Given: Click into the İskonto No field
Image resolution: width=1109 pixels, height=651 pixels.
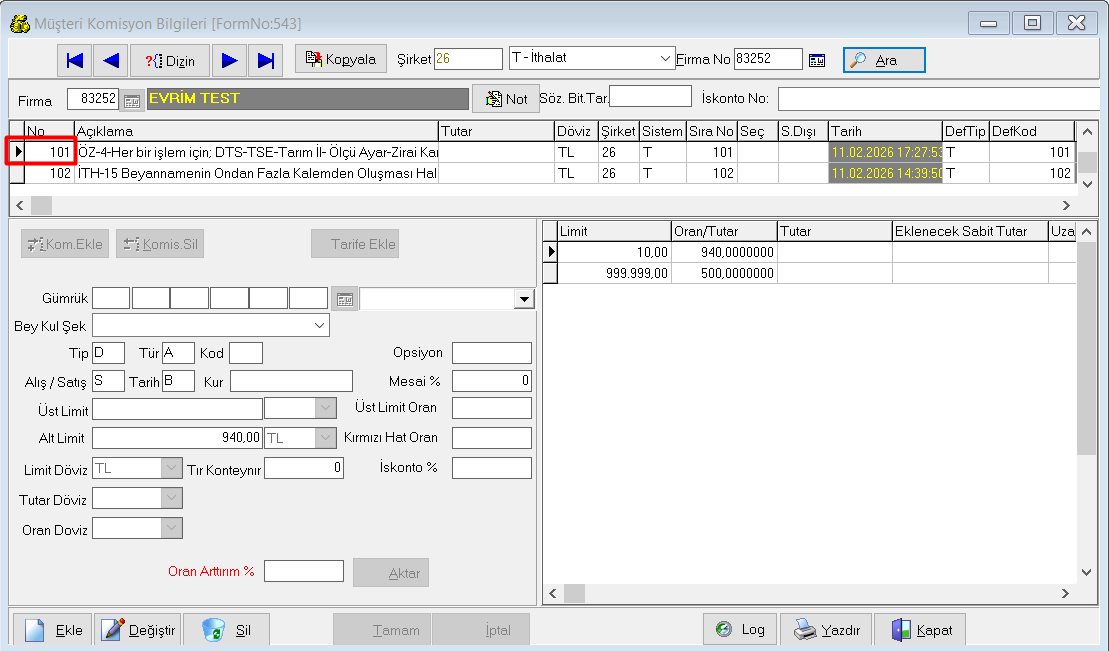Looking at the screenshot, I should click(940, 99).
